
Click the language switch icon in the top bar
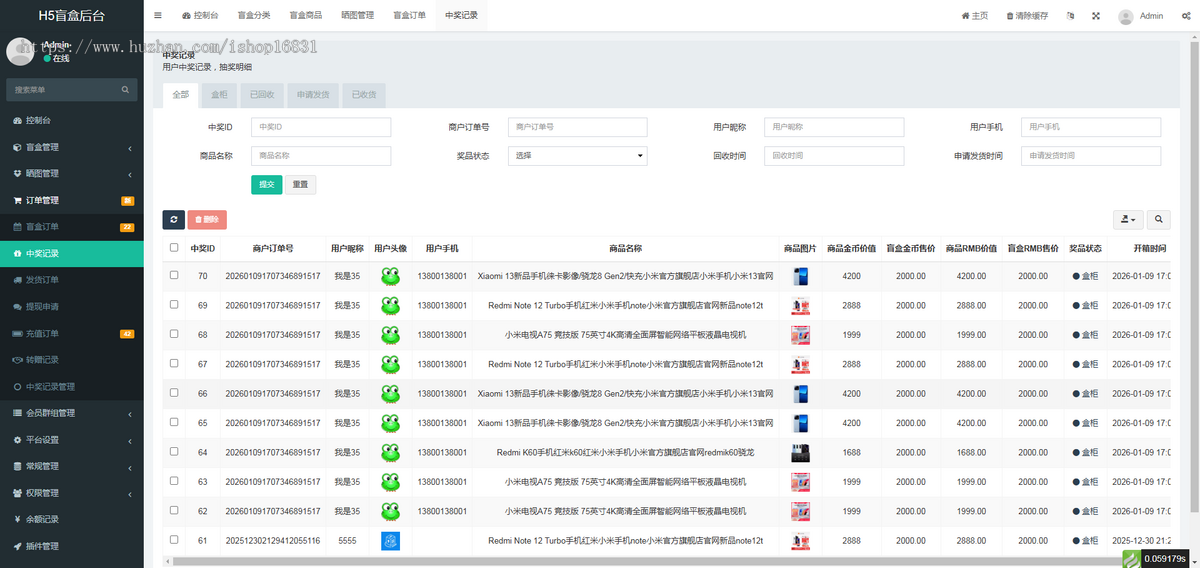click(1070, 16)
